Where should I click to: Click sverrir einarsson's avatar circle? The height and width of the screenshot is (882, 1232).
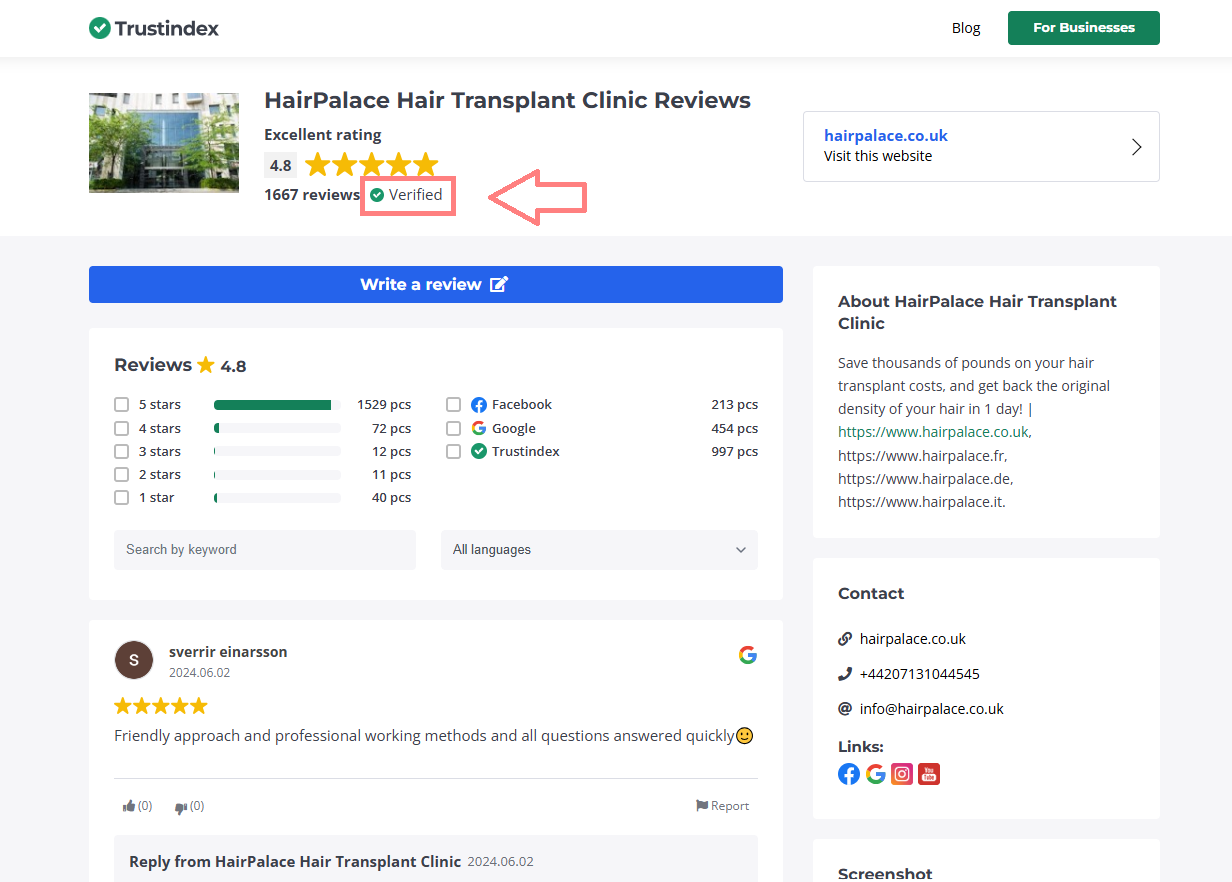134,661
